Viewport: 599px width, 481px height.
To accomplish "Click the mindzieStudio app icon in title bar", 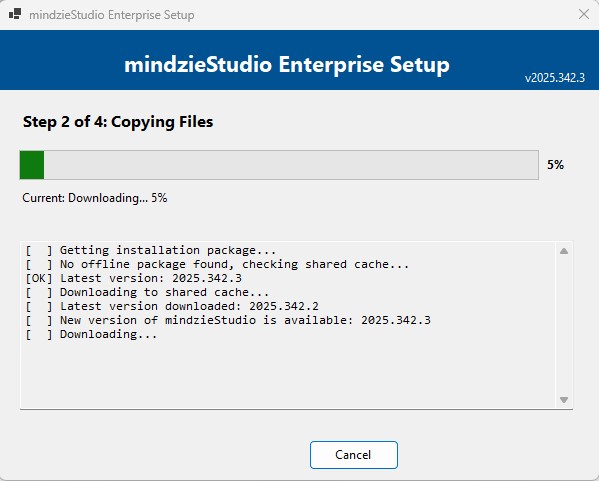I will 15,15.
